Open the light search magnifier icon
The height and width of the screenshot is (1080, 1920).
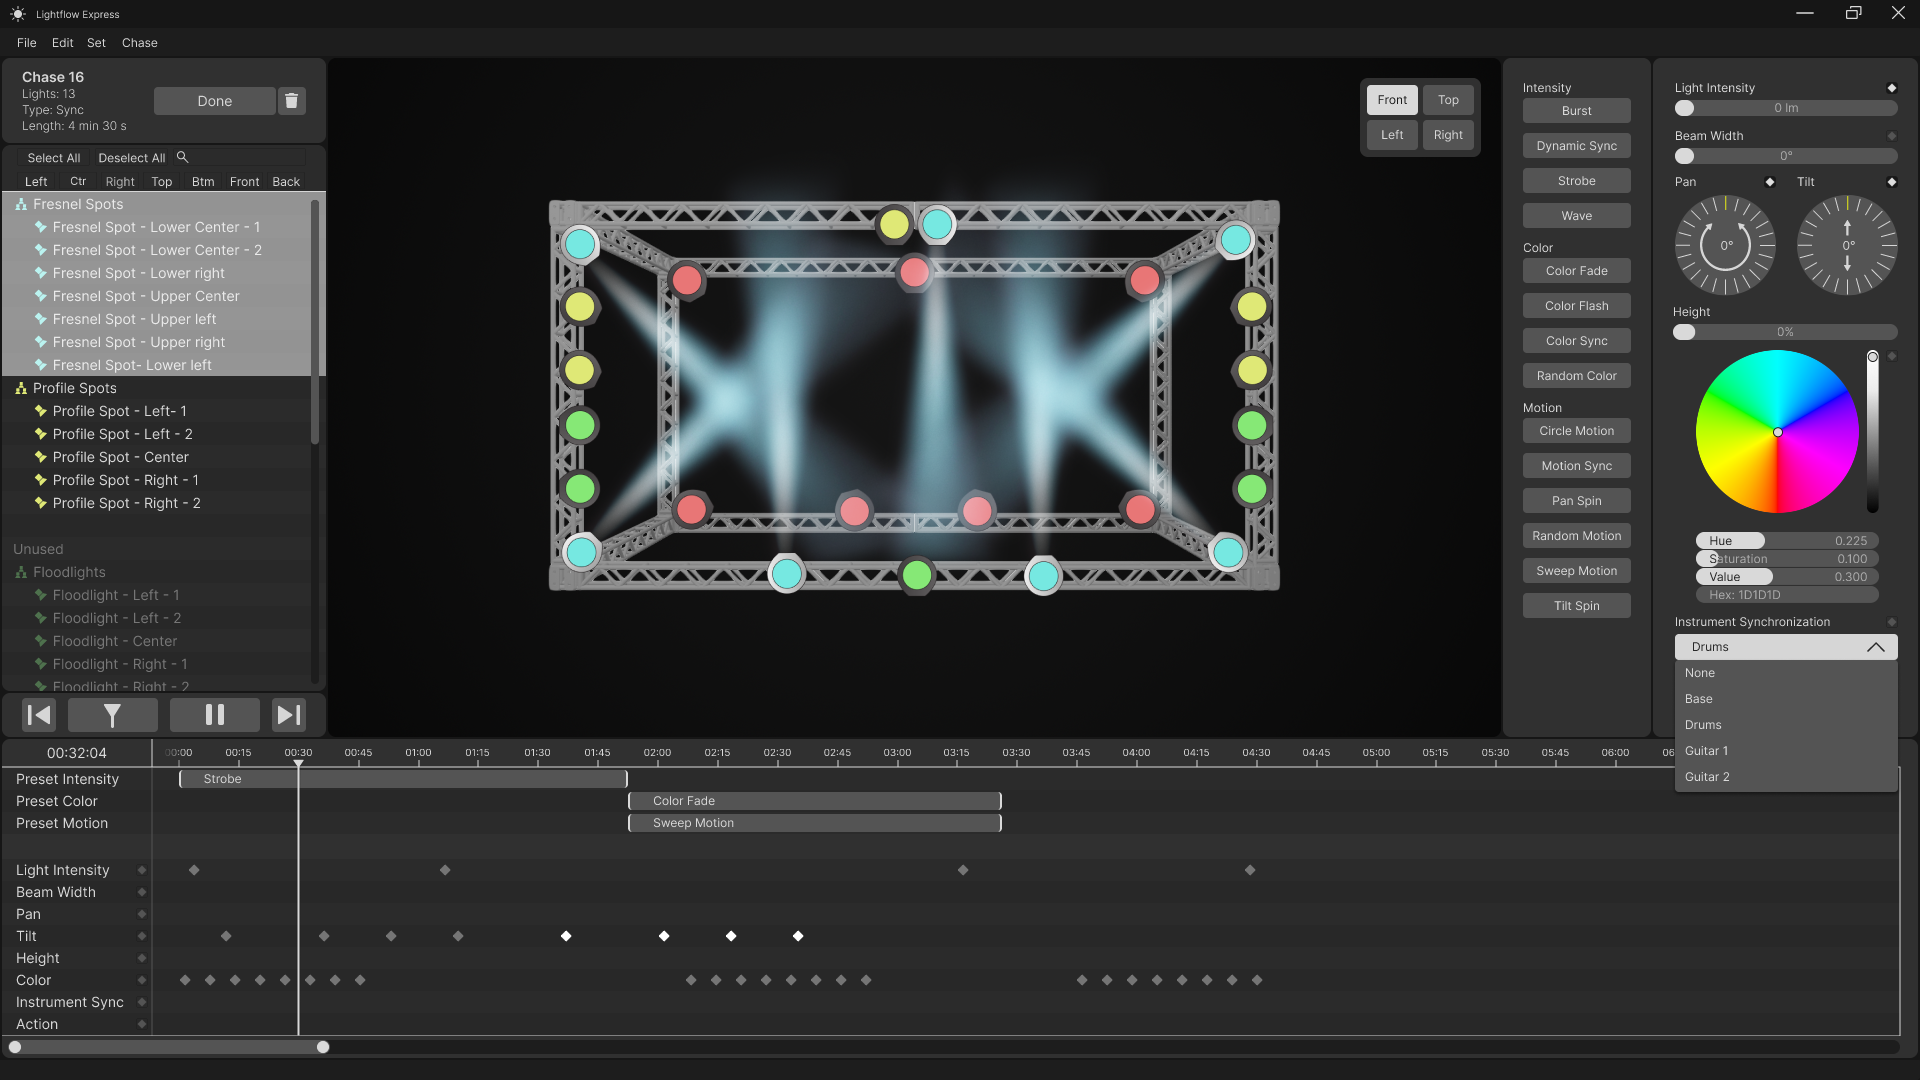(x=182, y=157)
